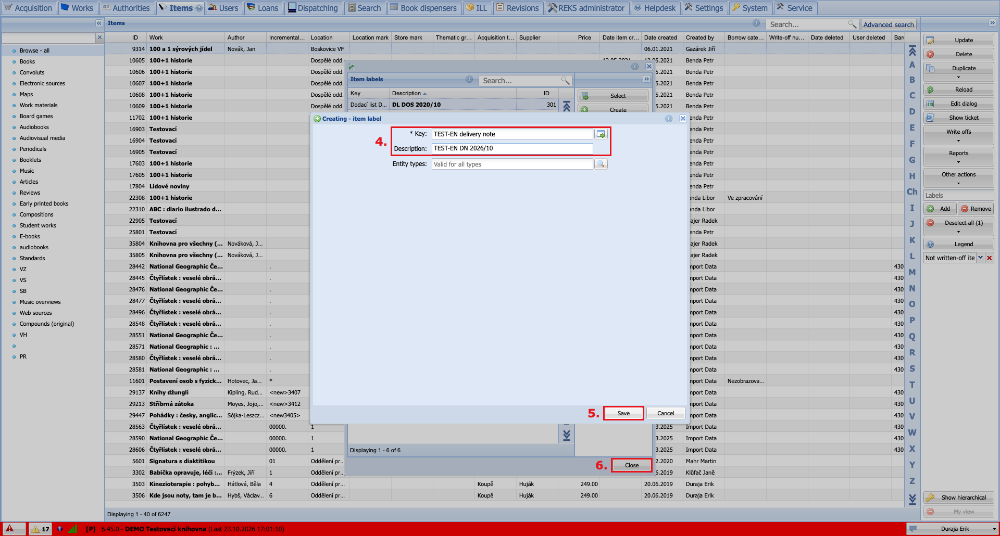Save the new item label

624,413
